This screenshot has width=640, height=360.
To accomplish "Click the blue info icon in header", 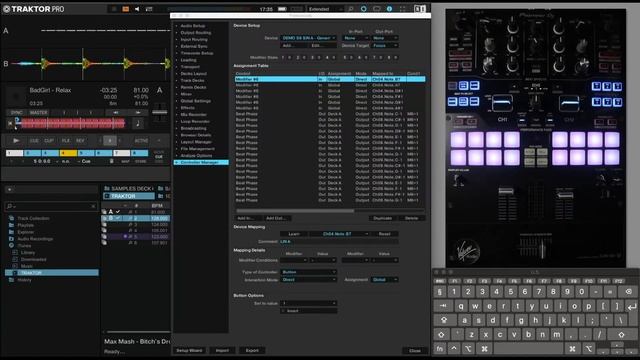I will (x=389, y=9).
